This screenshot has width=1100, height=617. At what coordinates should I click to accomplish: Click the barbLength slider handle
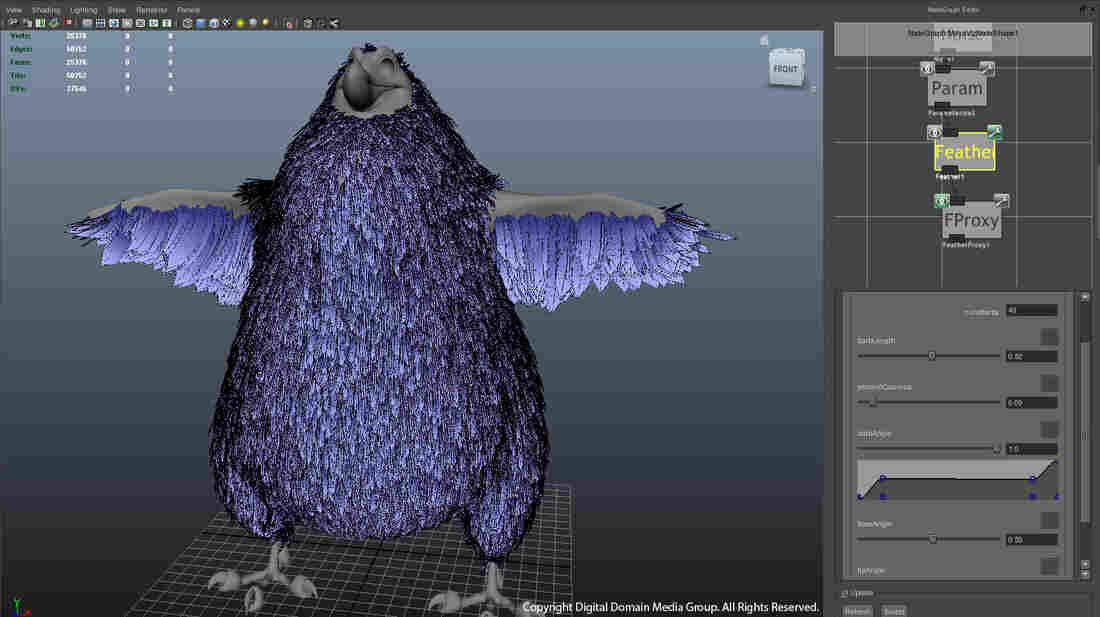coord(932,356)
